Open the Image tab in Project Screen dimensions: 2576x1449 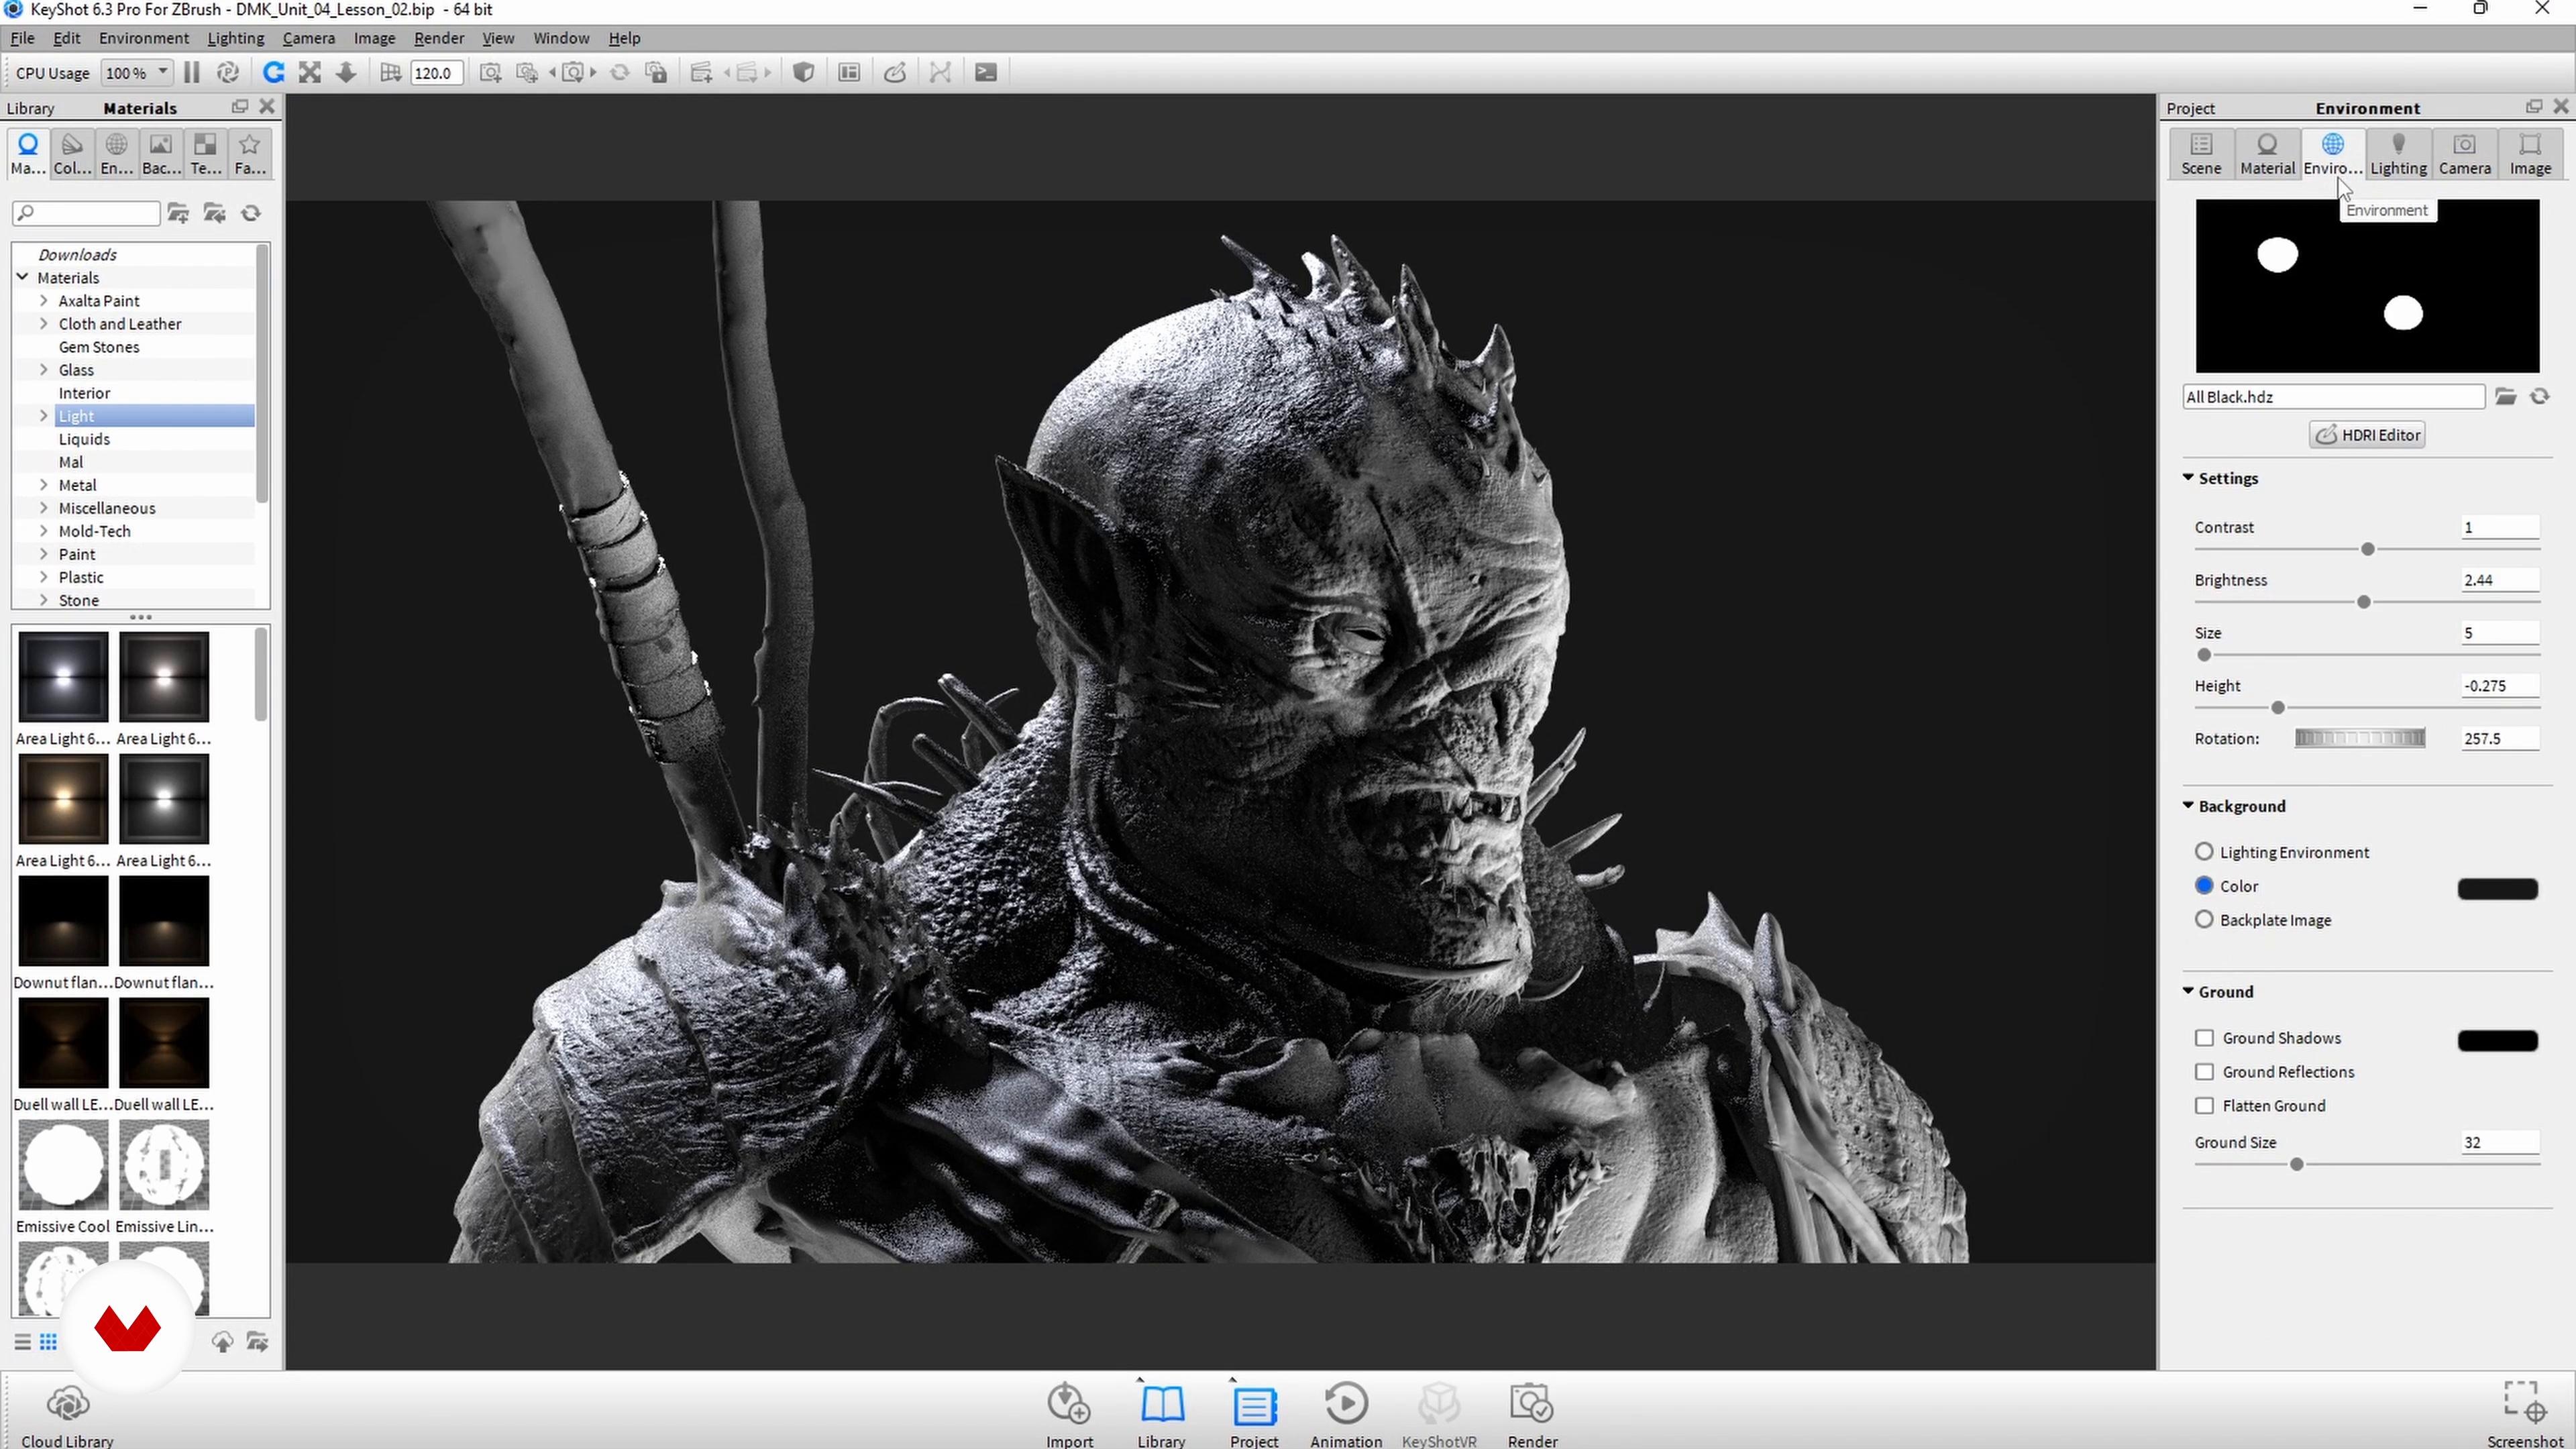[2530, 154]
